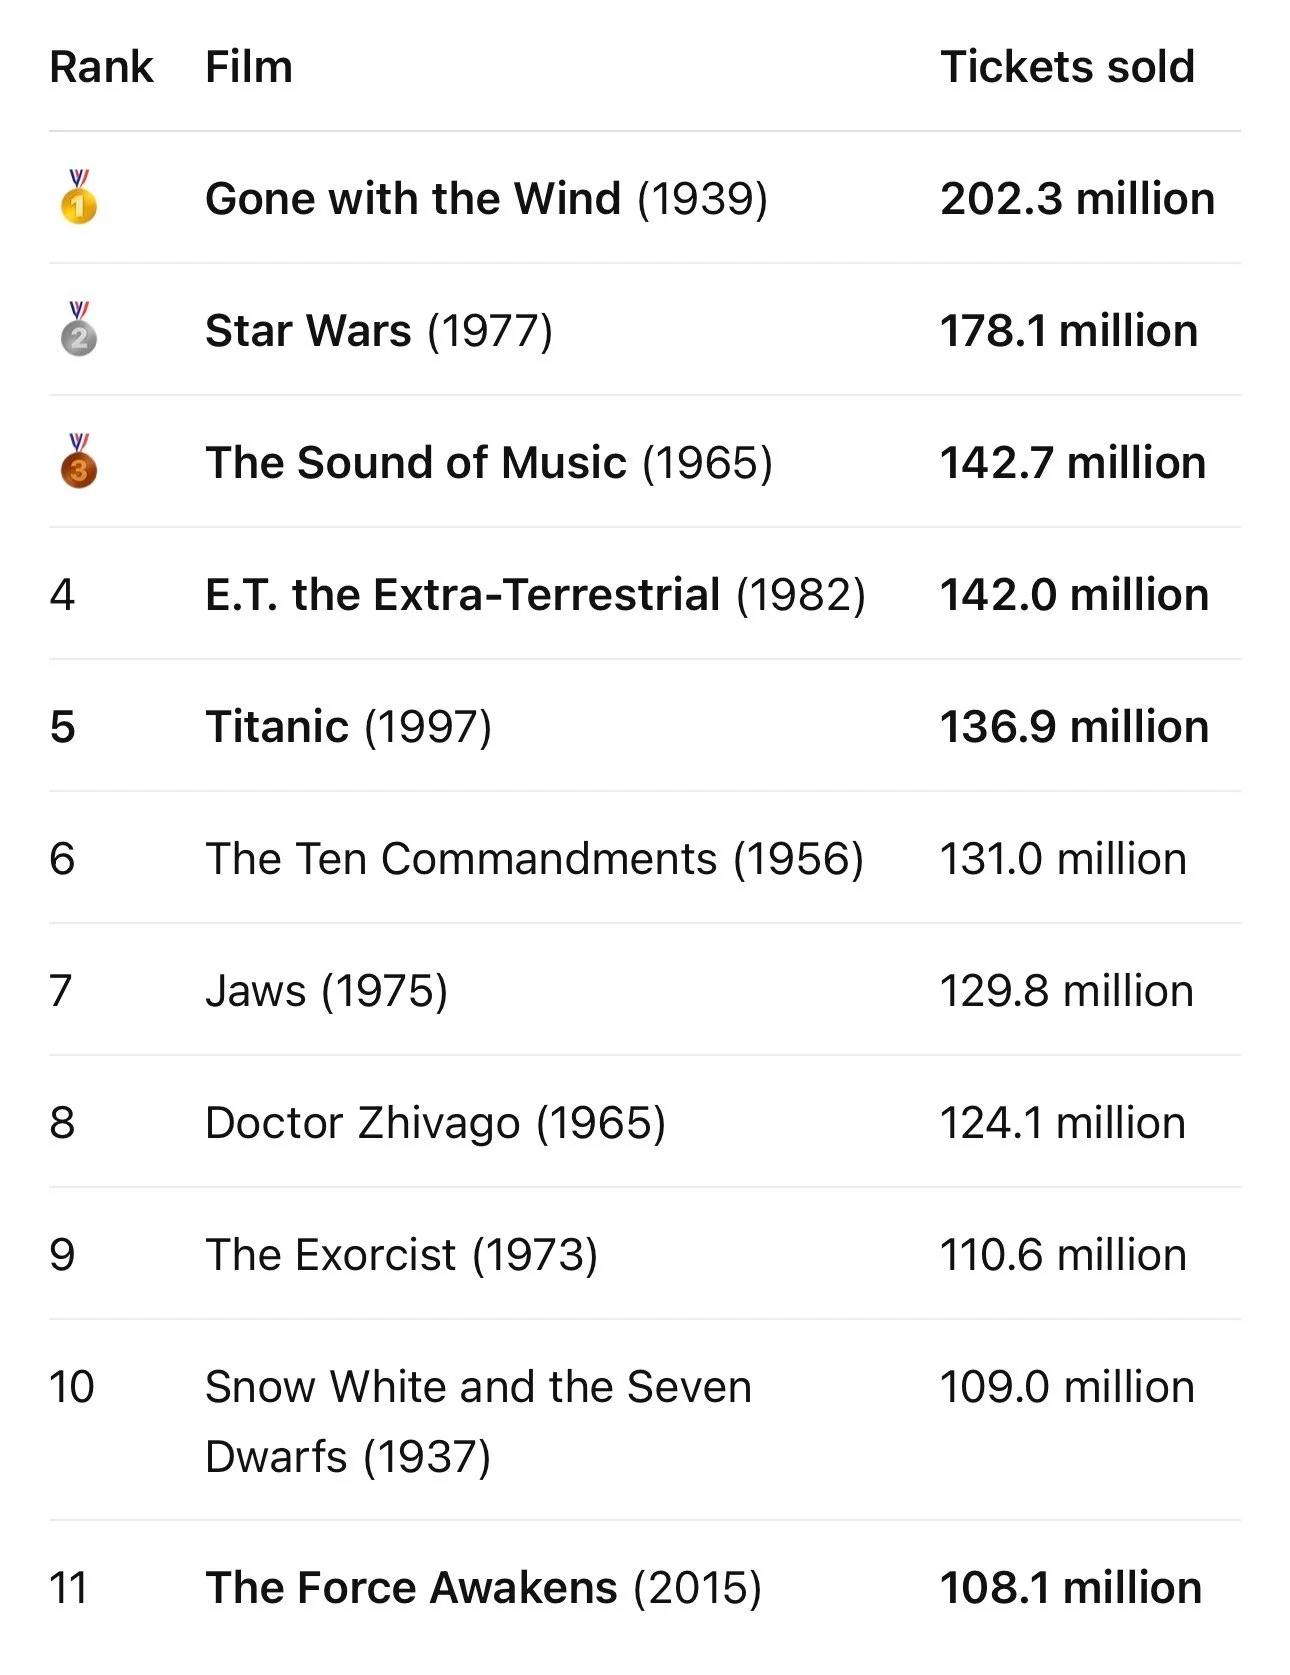Image resolution: width=1290 pixels, height=1675 pixels.
Task: Open the Jaws (1975) entry
Action: tap(326, 990)
